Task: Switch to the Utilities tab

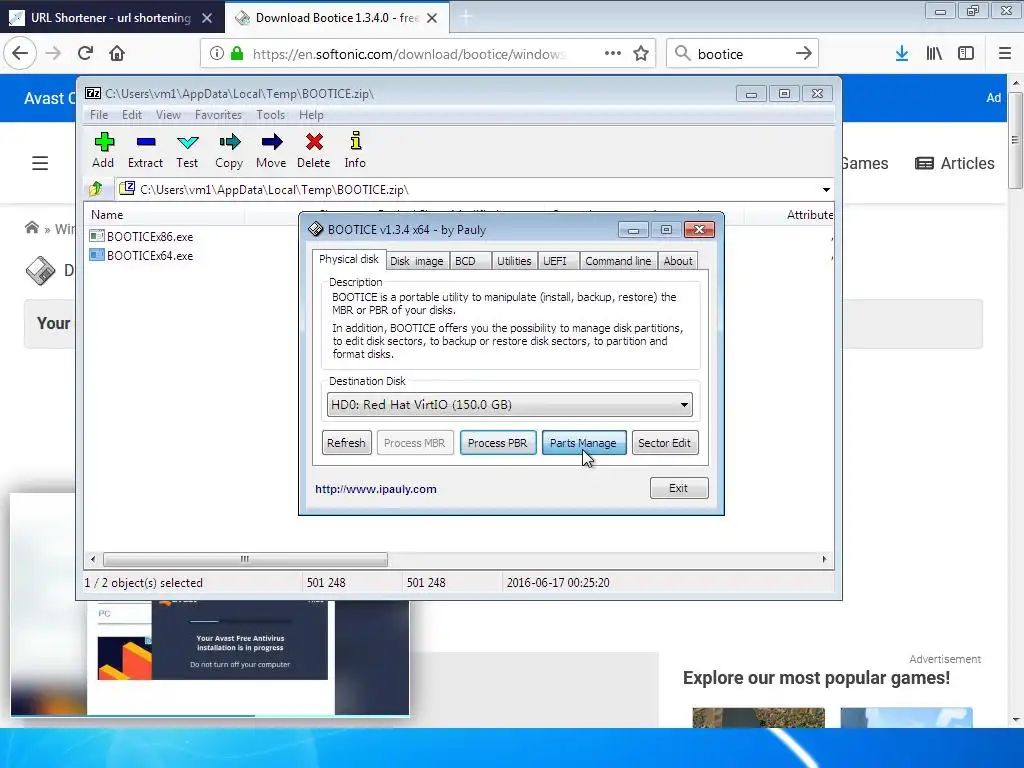Action: point(514,261)
